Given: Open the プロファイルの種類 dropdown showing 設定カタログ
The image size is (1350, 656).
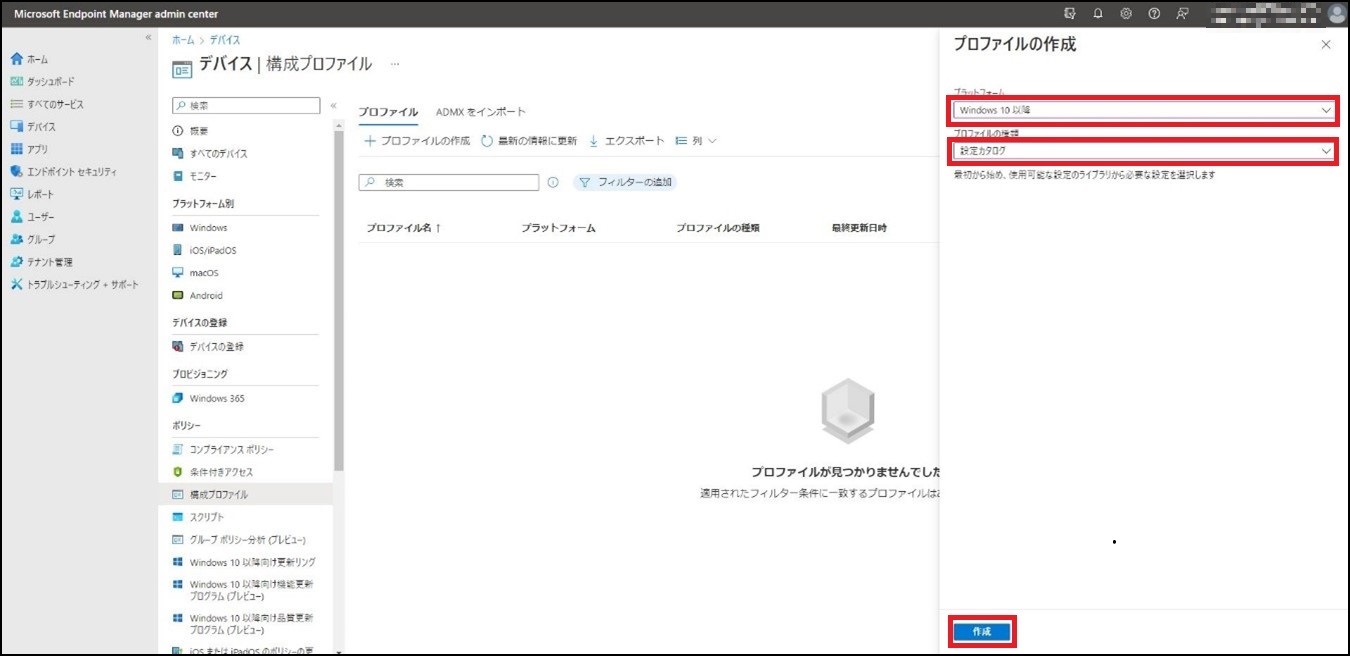Looking at the screenshot, I should point(1144,151).
